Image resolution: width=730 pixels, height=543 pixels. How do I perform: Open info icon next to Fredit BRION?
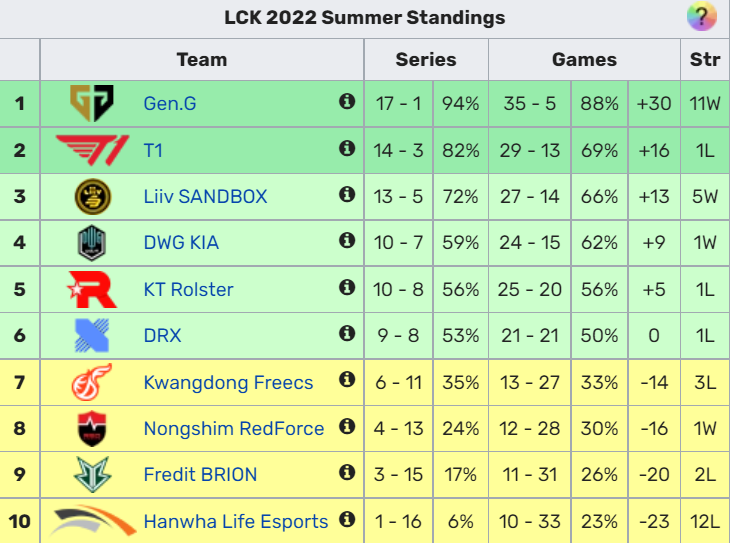(347, 472)
